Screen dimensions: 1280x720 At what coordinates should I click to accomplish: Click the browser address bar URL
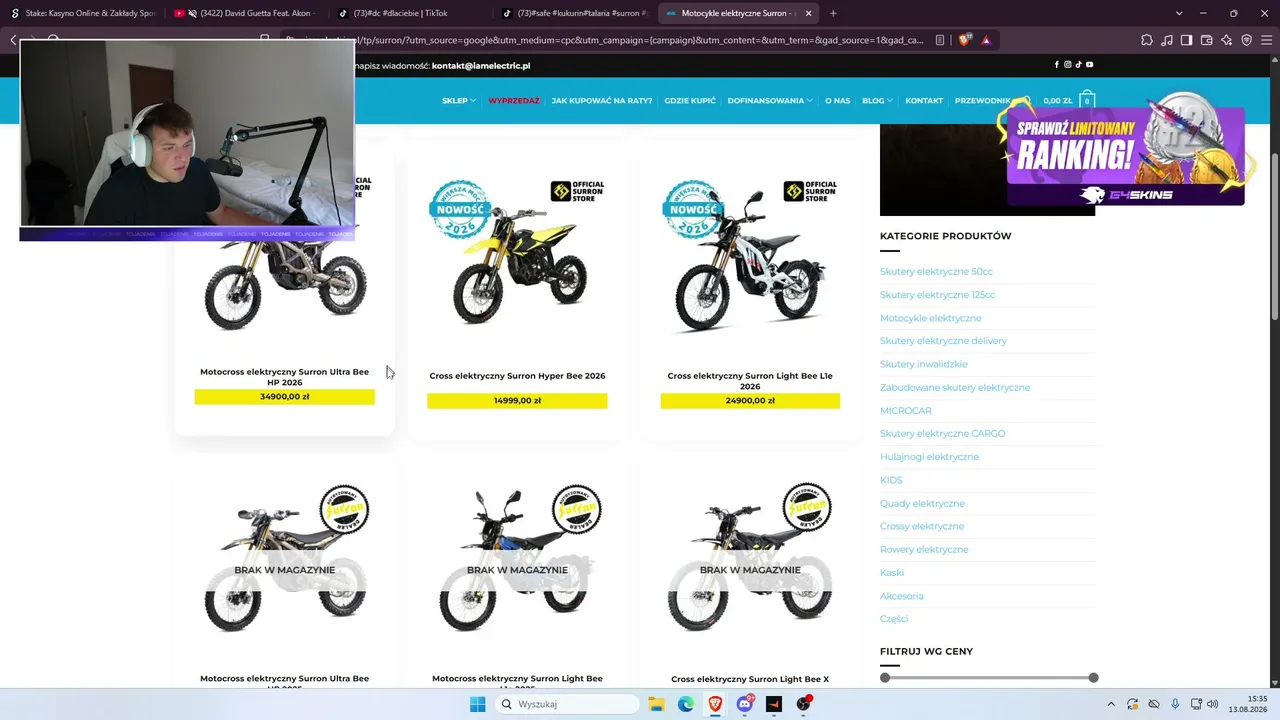pyautogui.click(x=640, y=40)
